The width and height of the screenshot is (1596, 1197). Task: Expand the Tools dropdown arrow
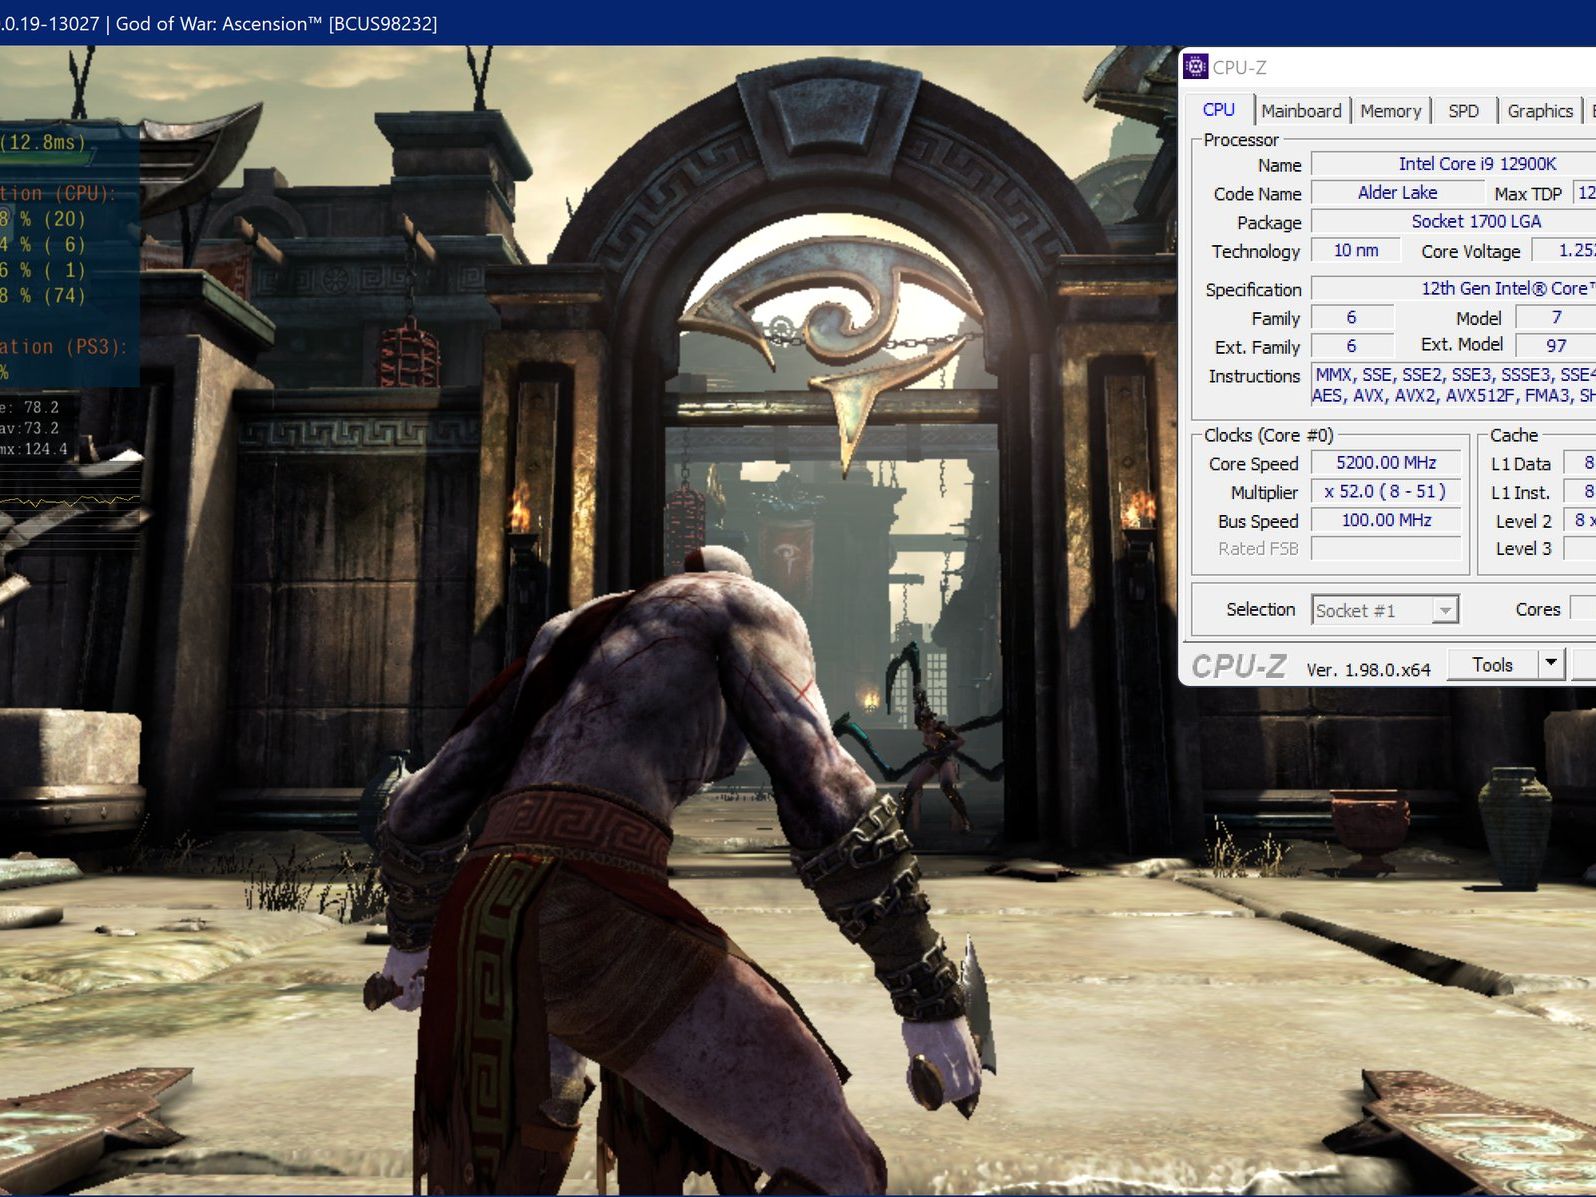(x=1551, y=665)
